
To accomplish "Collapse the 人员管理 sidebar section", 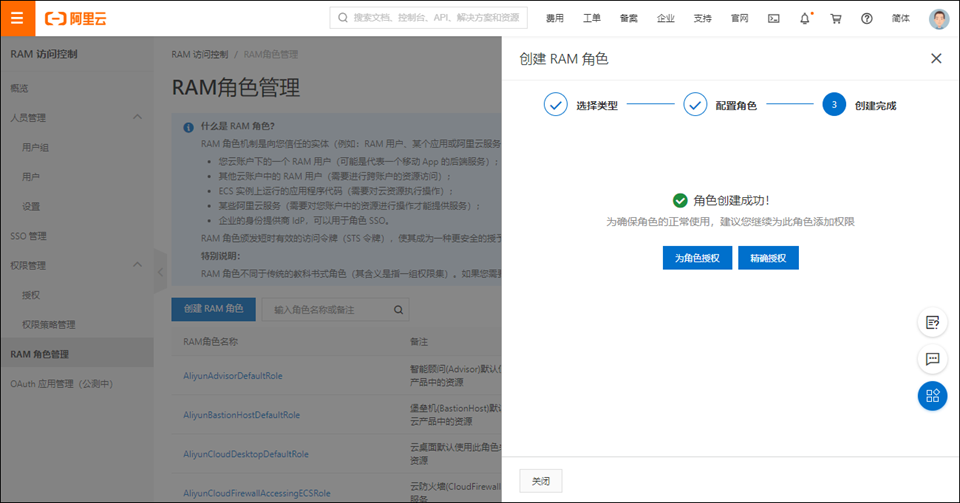I will pos(137,118).
